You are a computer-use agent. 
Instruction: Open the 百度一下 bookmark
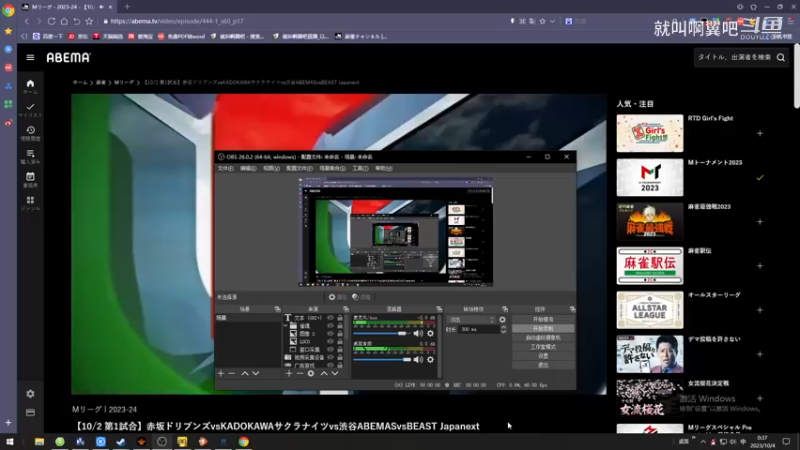(x=48, y=37)
